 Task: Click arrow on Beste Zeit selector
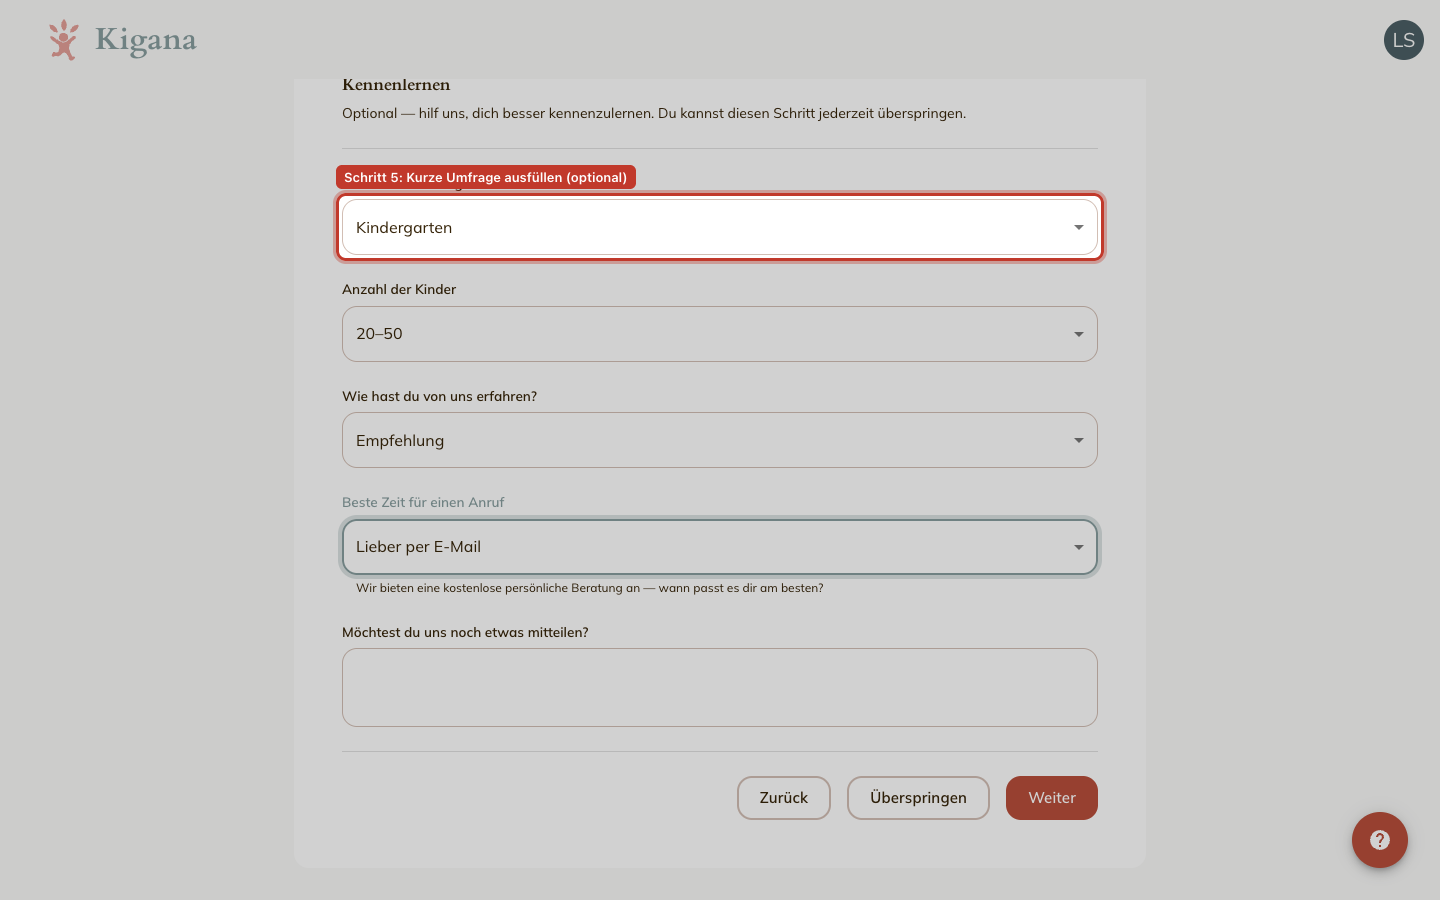[1079, 547]
